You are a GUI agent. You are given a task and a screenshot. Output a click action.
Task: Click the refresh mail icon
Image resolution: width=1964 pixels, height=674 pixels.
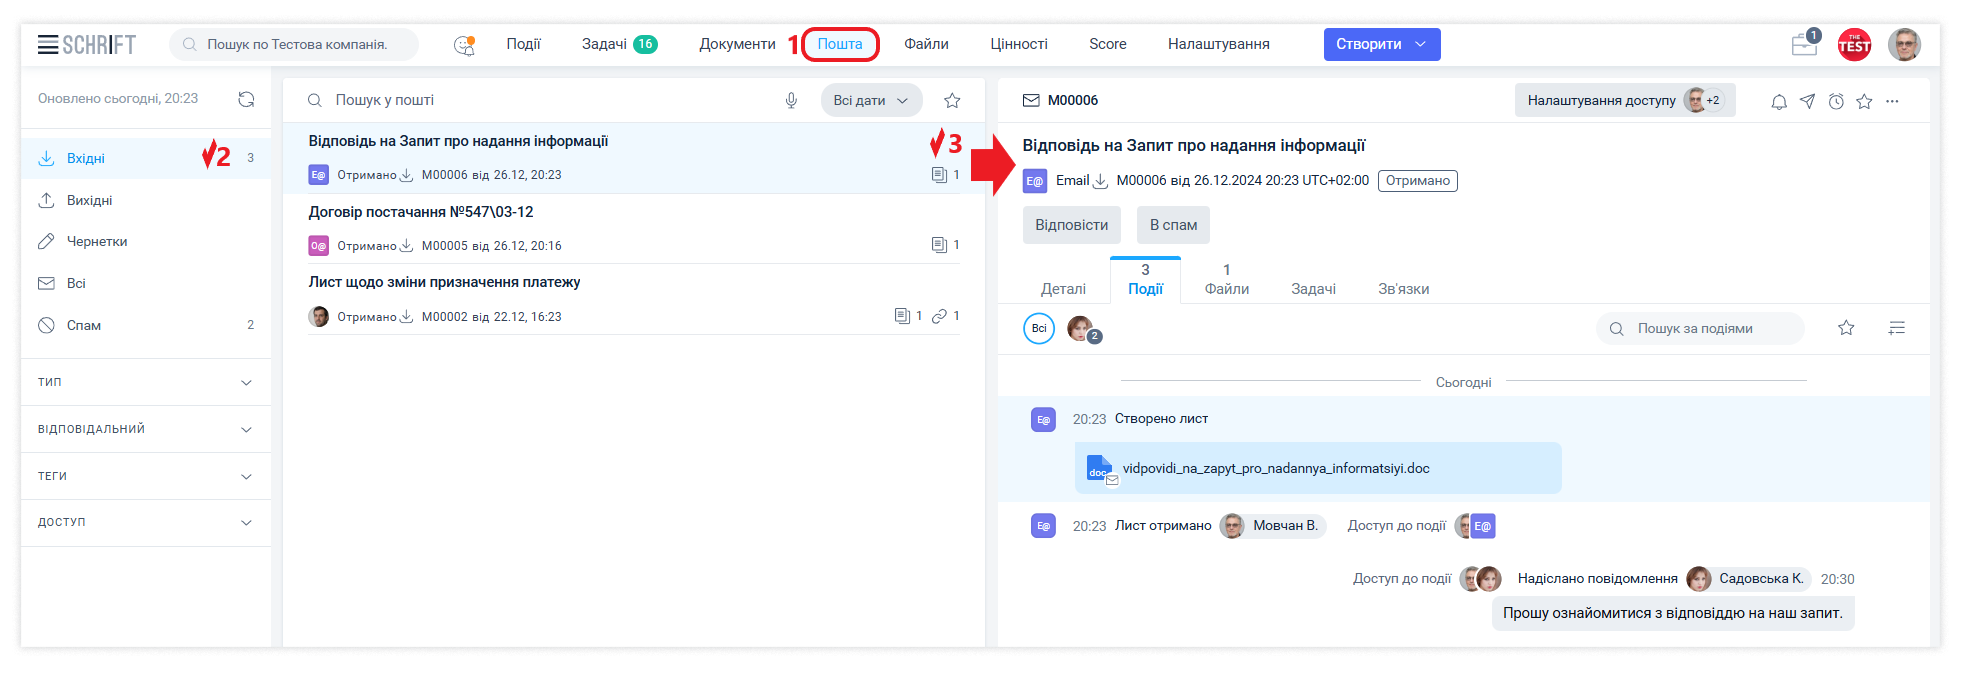pyautogui.click(x=246, y=99)
